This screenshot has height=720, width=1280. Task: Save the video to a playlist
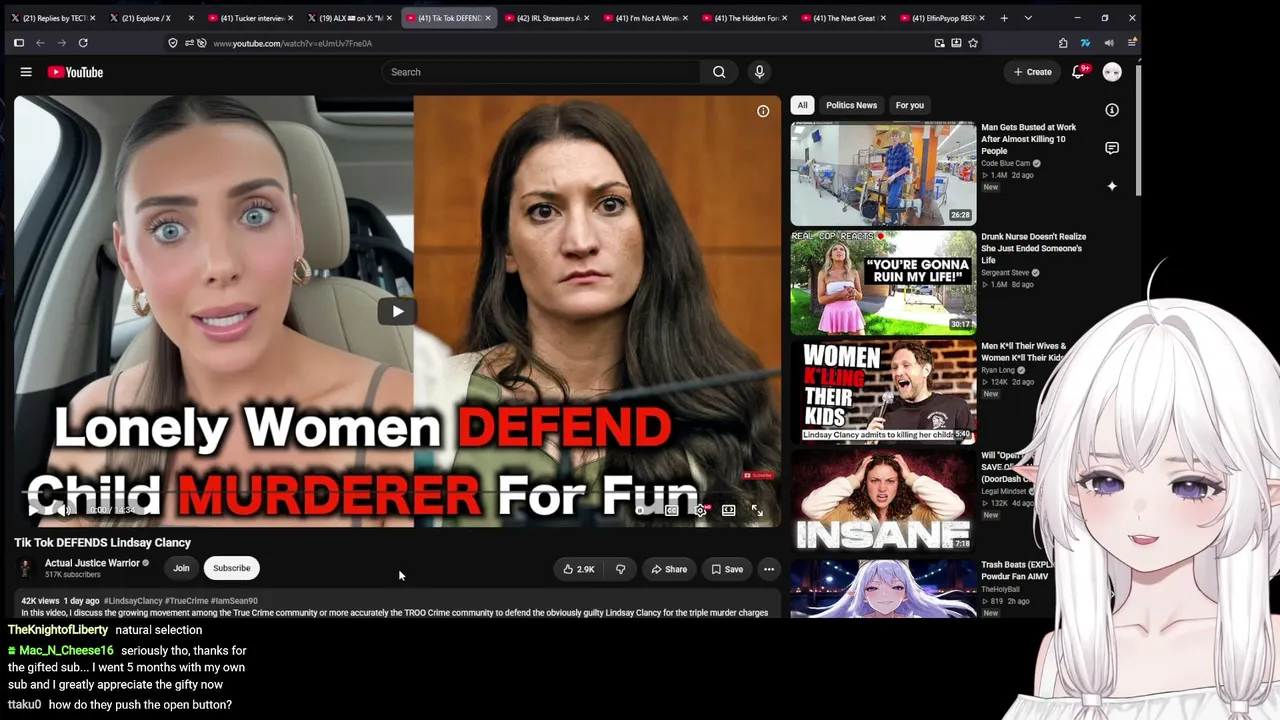coord(727,569)
